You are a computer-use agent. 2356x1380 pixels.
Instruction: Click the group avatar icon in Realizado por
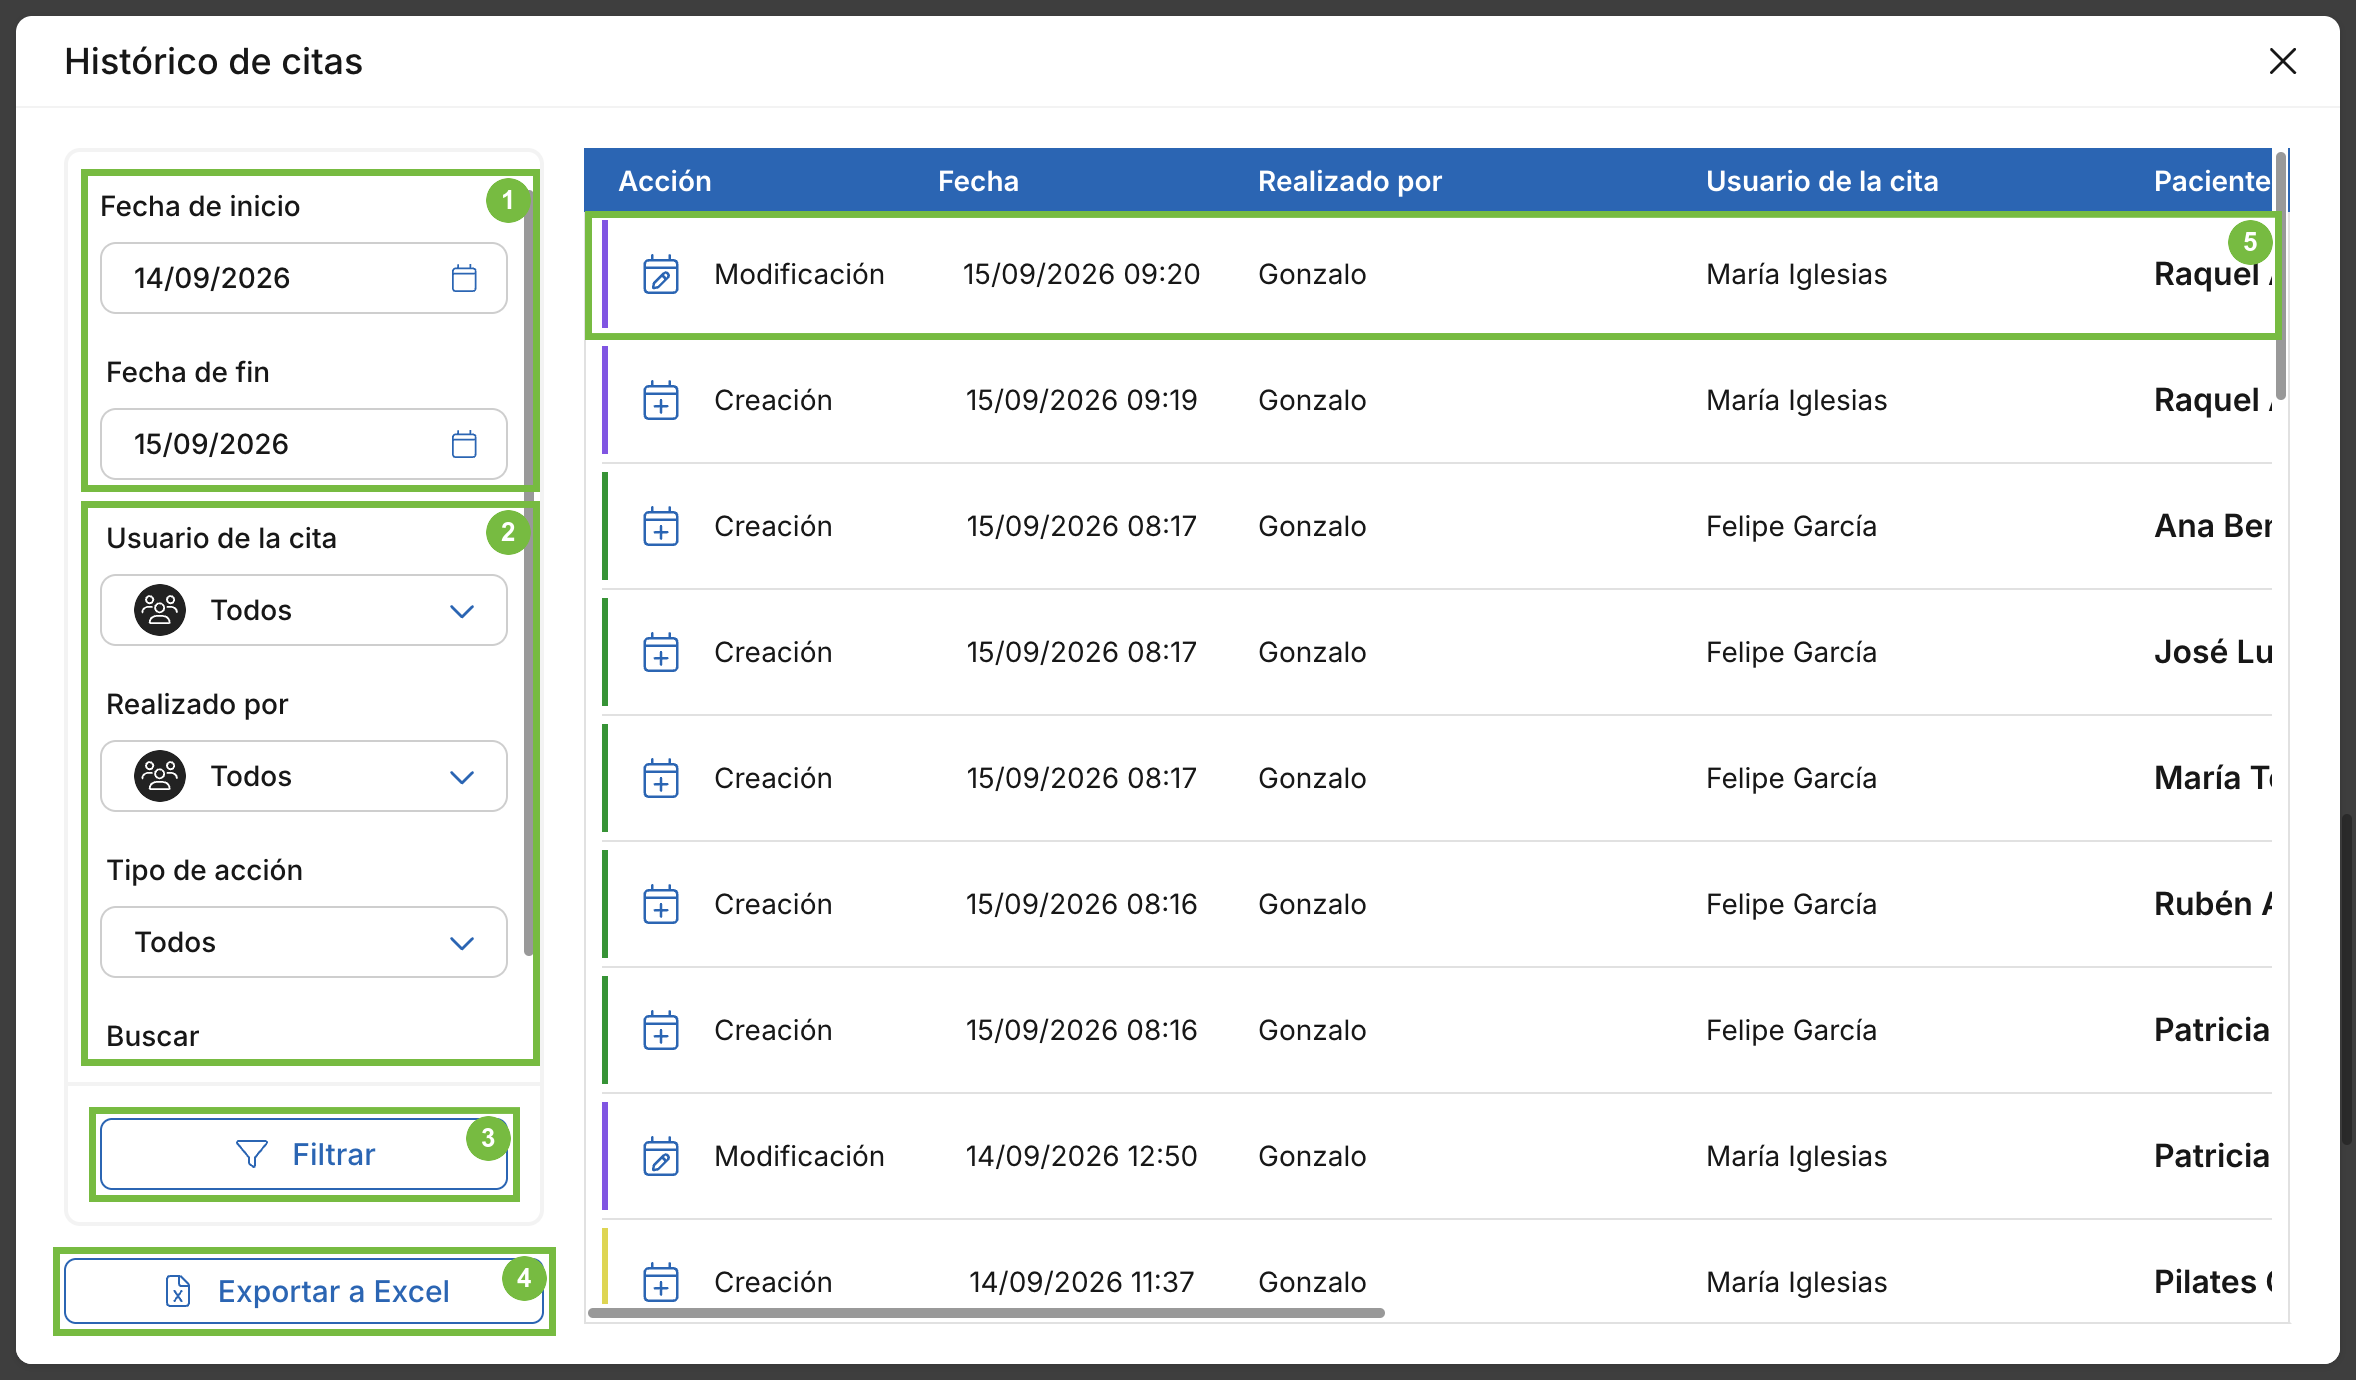tap(160, 776)
